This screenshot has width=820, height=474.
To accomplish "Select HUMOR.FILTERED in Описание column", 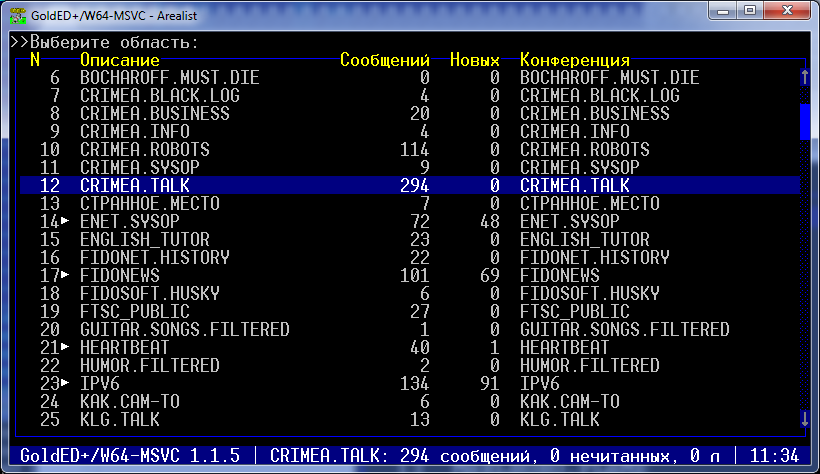I will coord(150,365).
